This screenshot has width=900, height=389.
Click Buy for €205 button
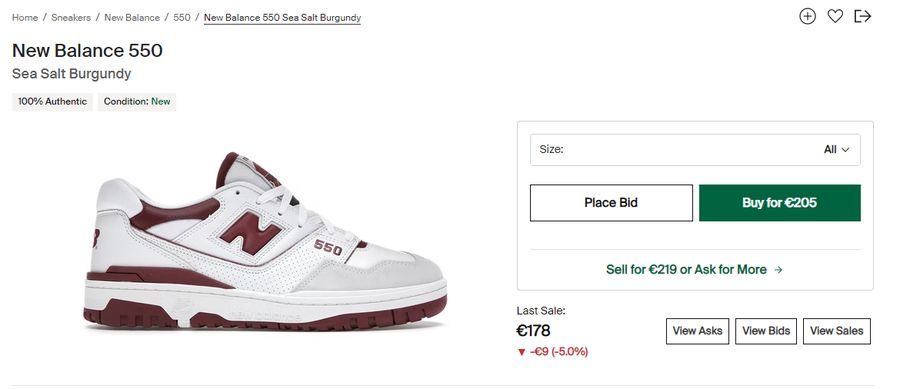point(779,203)
